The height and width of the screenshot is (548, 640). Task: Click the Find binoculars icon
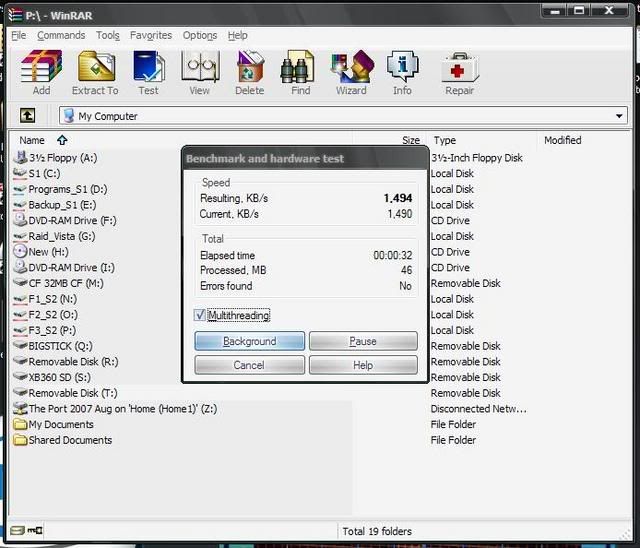tap(298, 67)
